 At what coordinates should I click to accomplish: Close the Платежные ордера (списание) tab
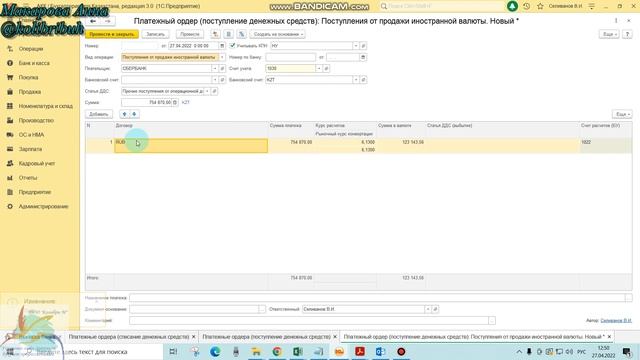(193, 337)
